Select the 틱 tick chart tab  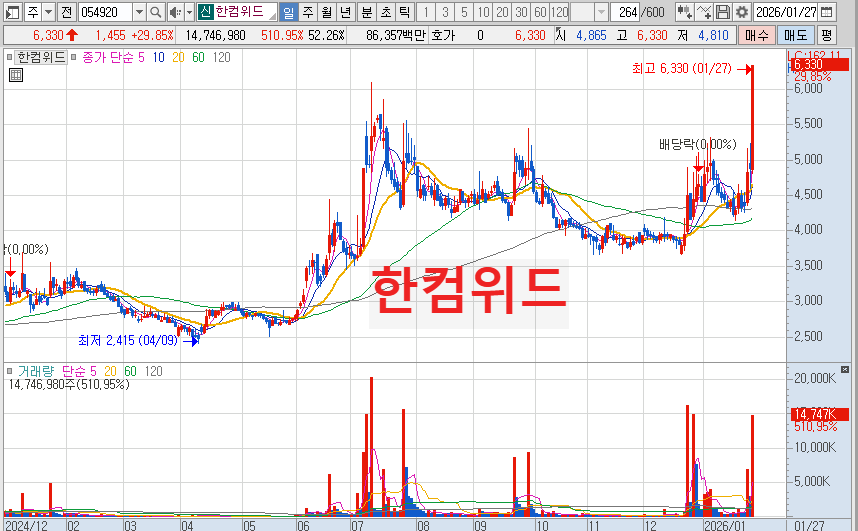(x=404, y=11)
